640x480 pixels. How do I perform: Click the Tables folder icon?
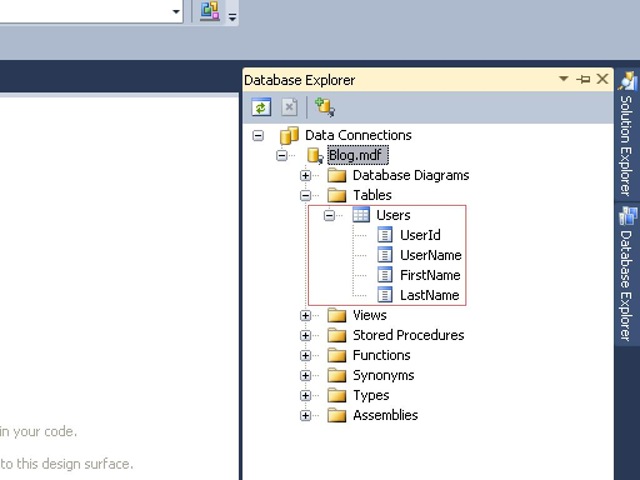(337, 196)
